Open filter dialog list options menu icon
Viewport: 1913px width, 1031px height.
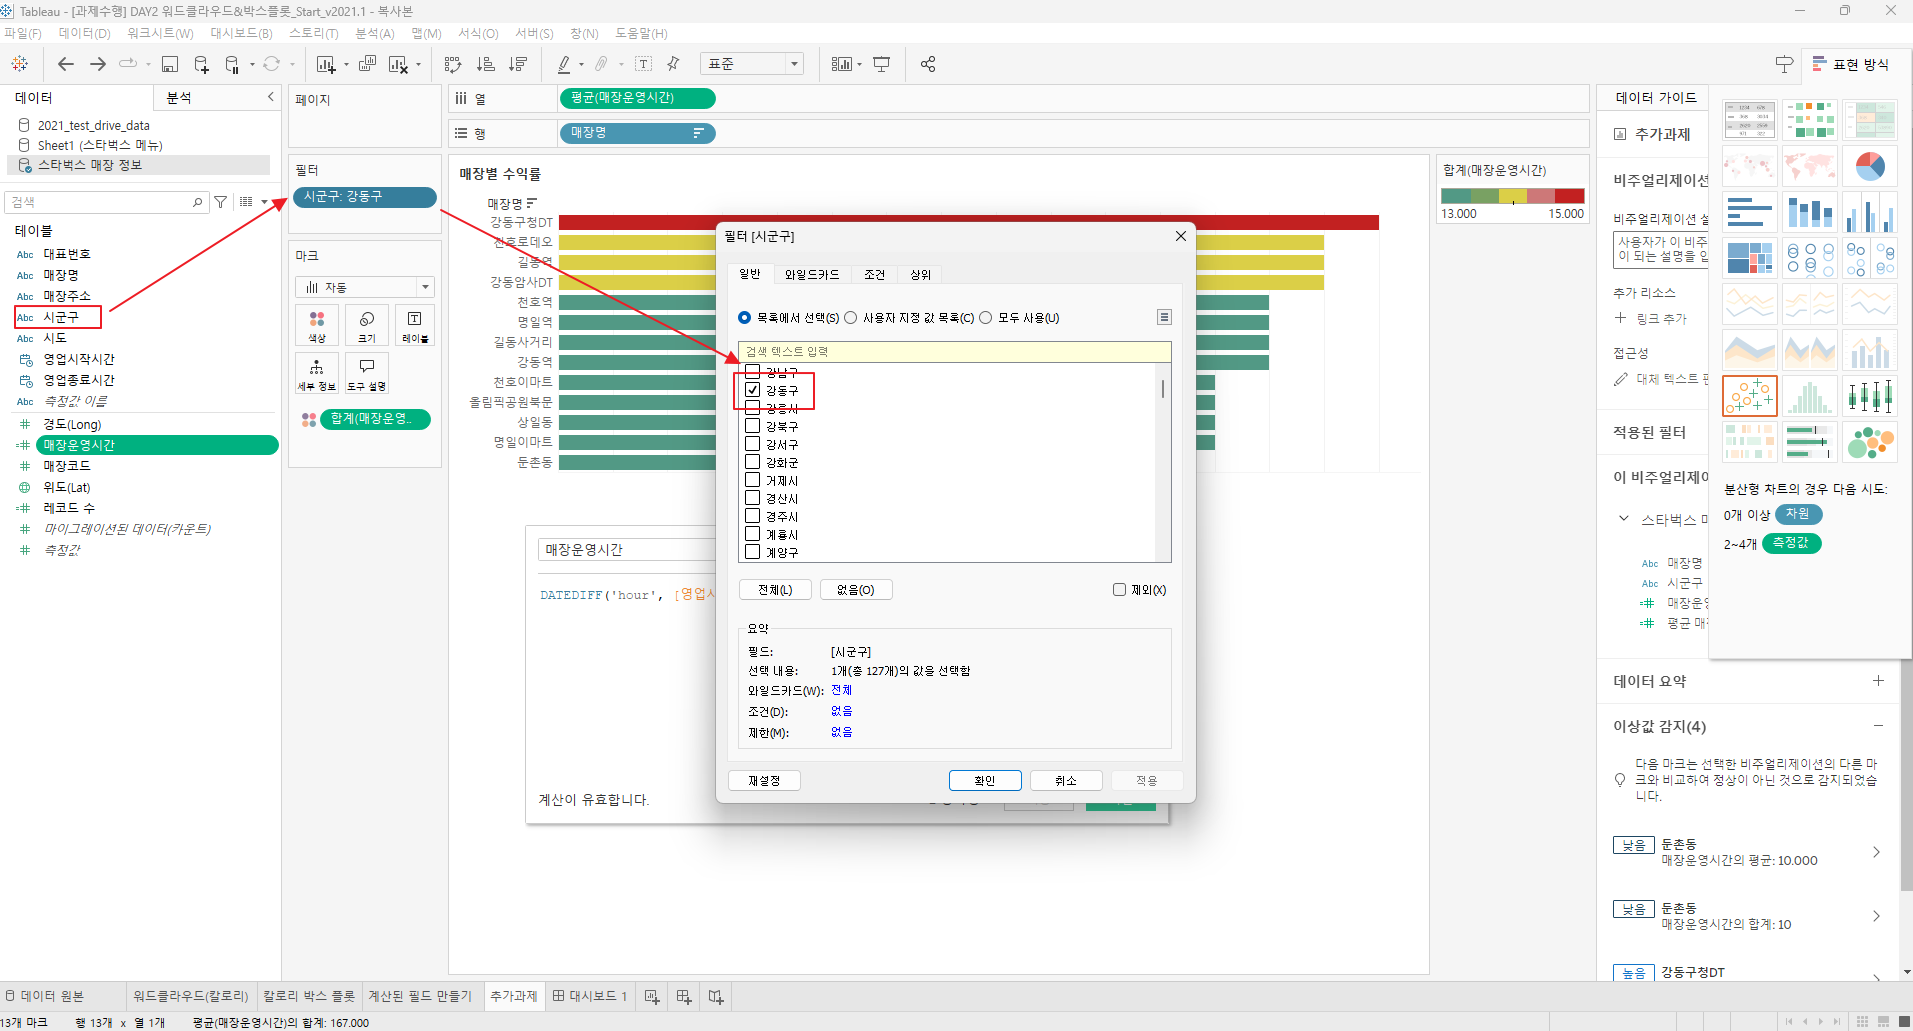point(1164,317)
